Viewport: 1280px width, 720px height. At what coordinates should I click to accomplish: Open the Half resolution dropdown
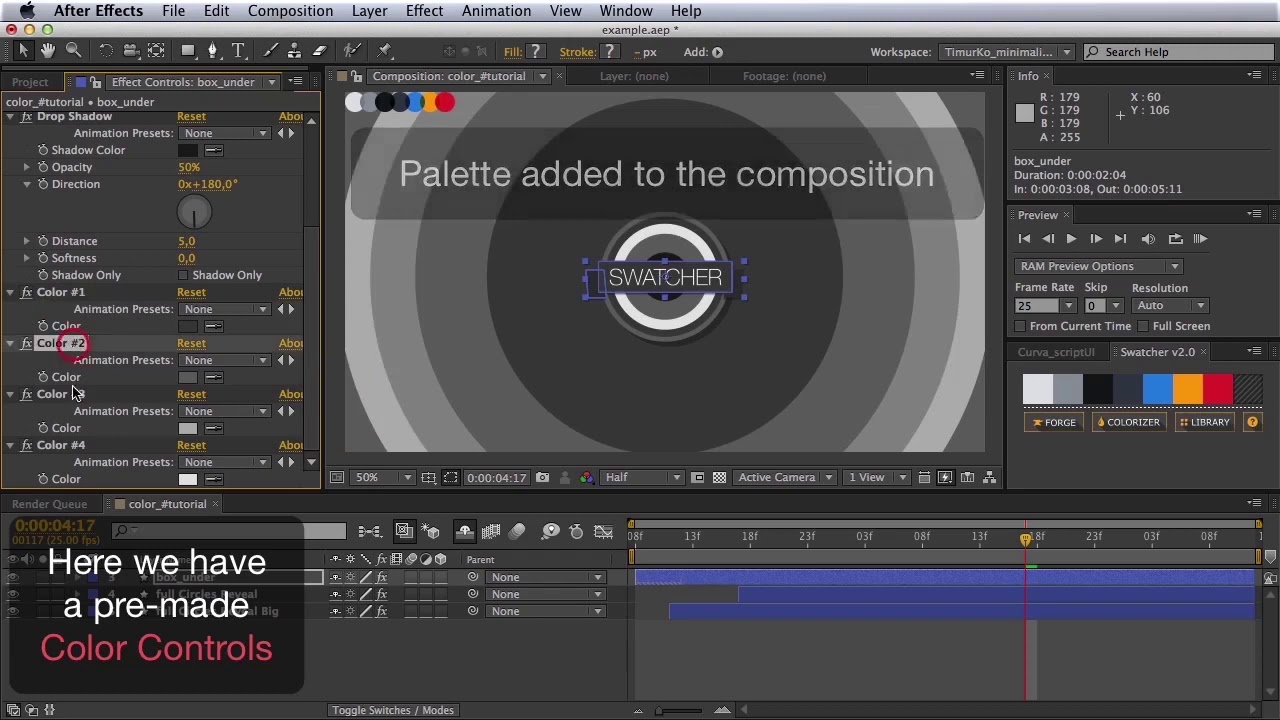coord(642,478)
